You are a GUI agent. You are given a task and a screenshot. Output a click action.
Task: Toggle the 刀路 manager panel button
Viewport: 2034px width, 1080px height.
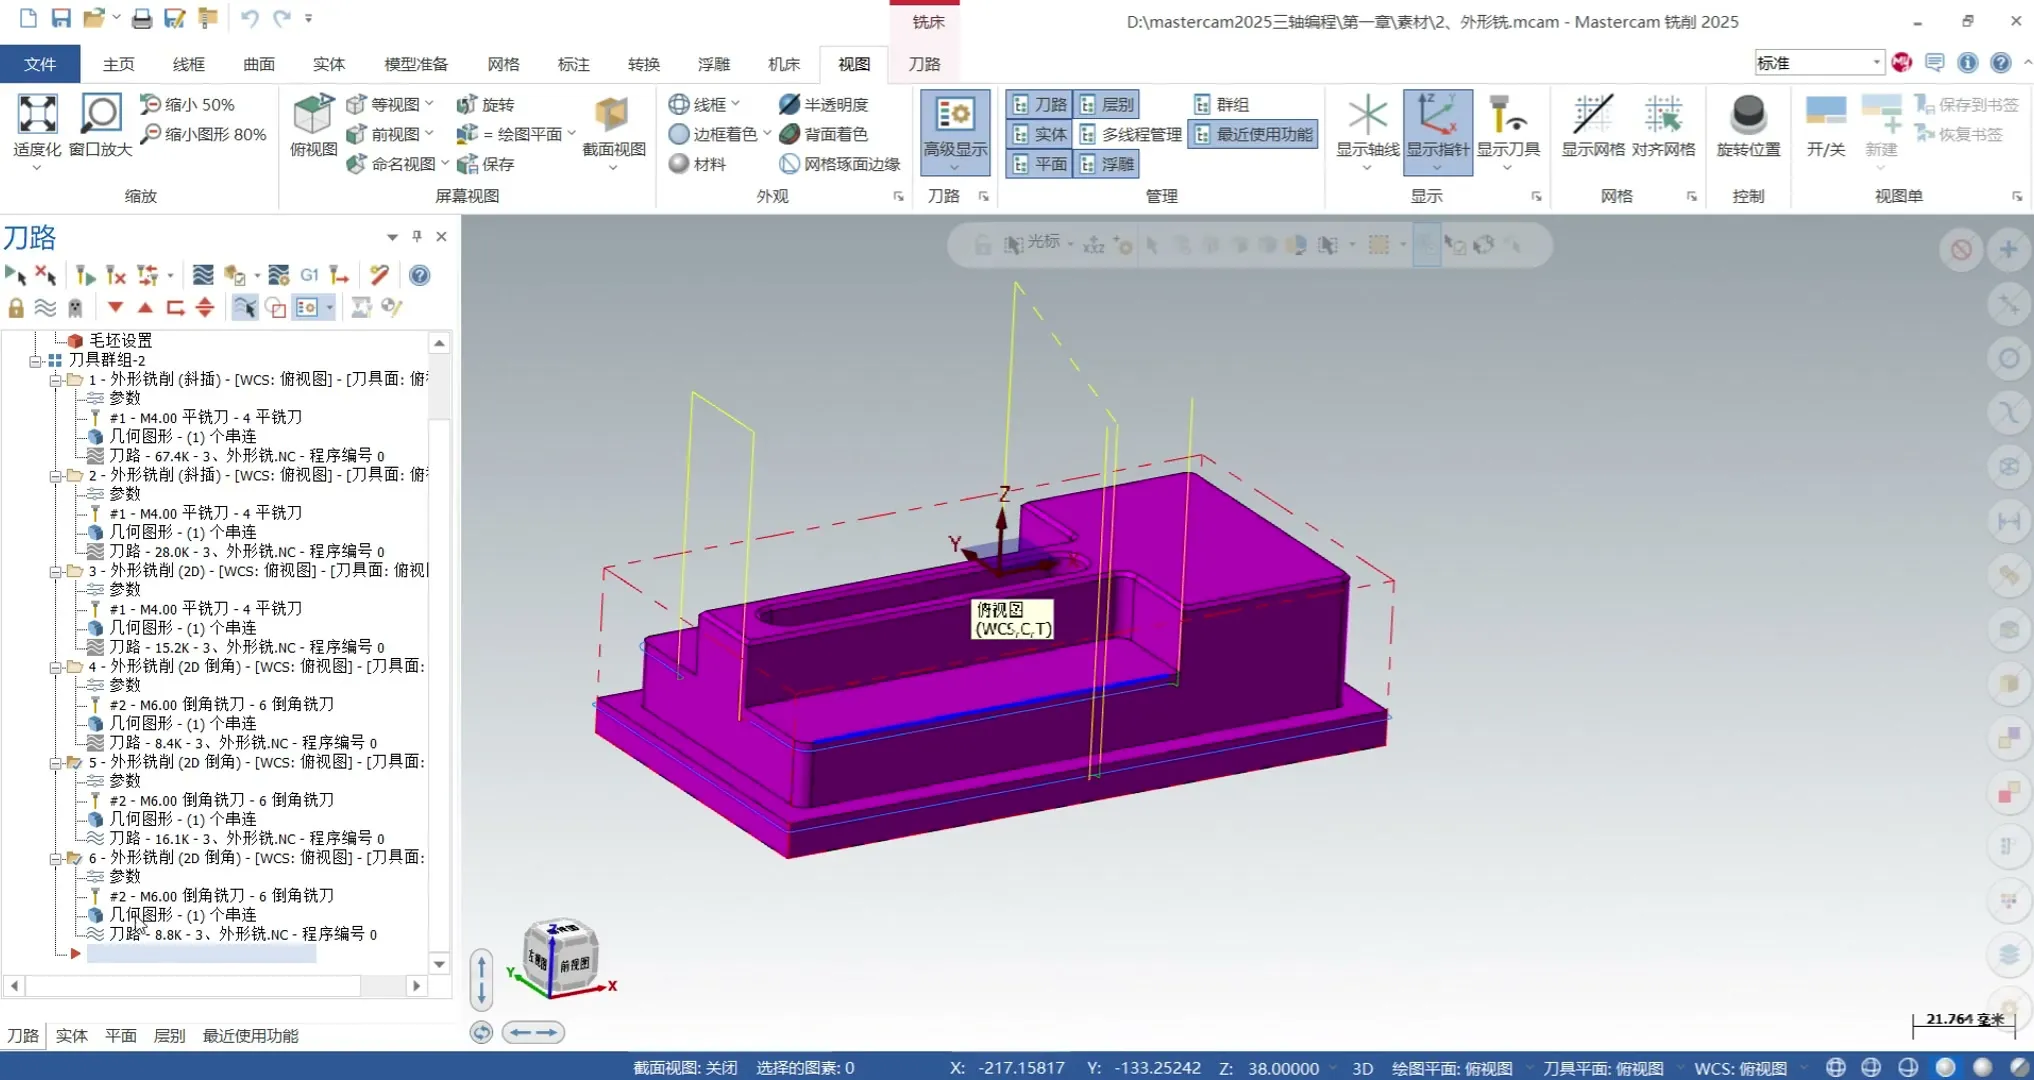[x=1039, y=104]
